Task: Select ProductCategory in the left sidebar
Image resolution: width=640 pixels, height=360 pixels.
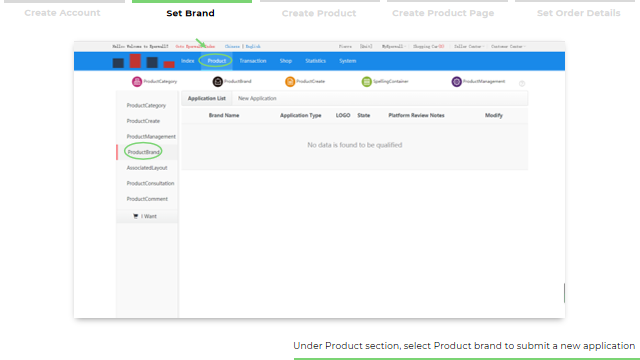Action: click(x=146, y=105)
